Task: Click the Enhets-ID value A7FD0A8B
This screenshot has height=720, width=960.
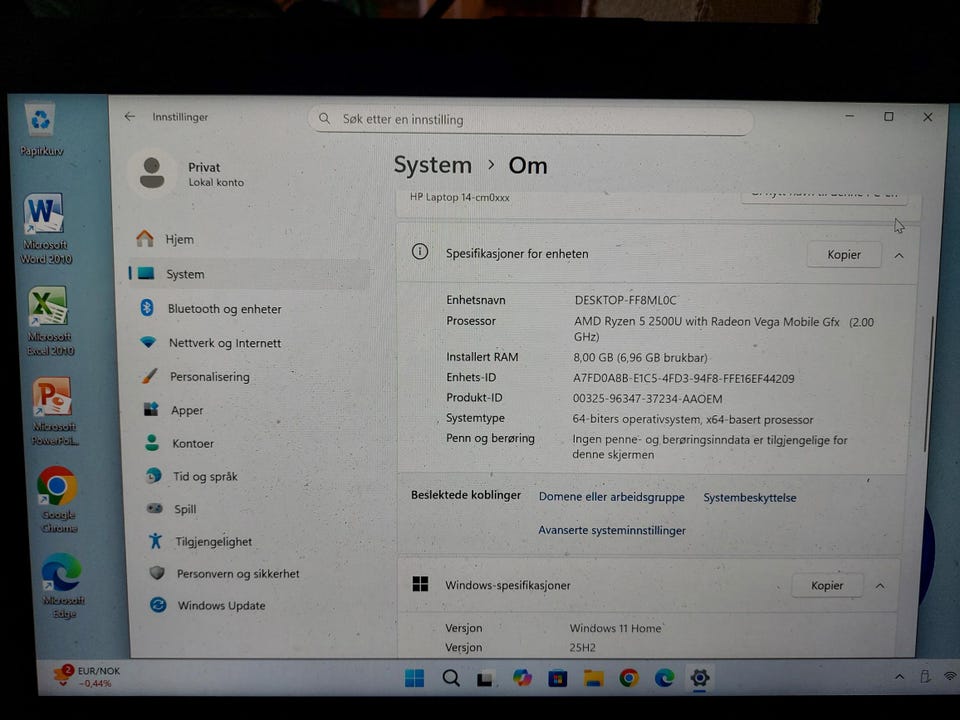Action: pyautogui.click(x=683, y=378)
